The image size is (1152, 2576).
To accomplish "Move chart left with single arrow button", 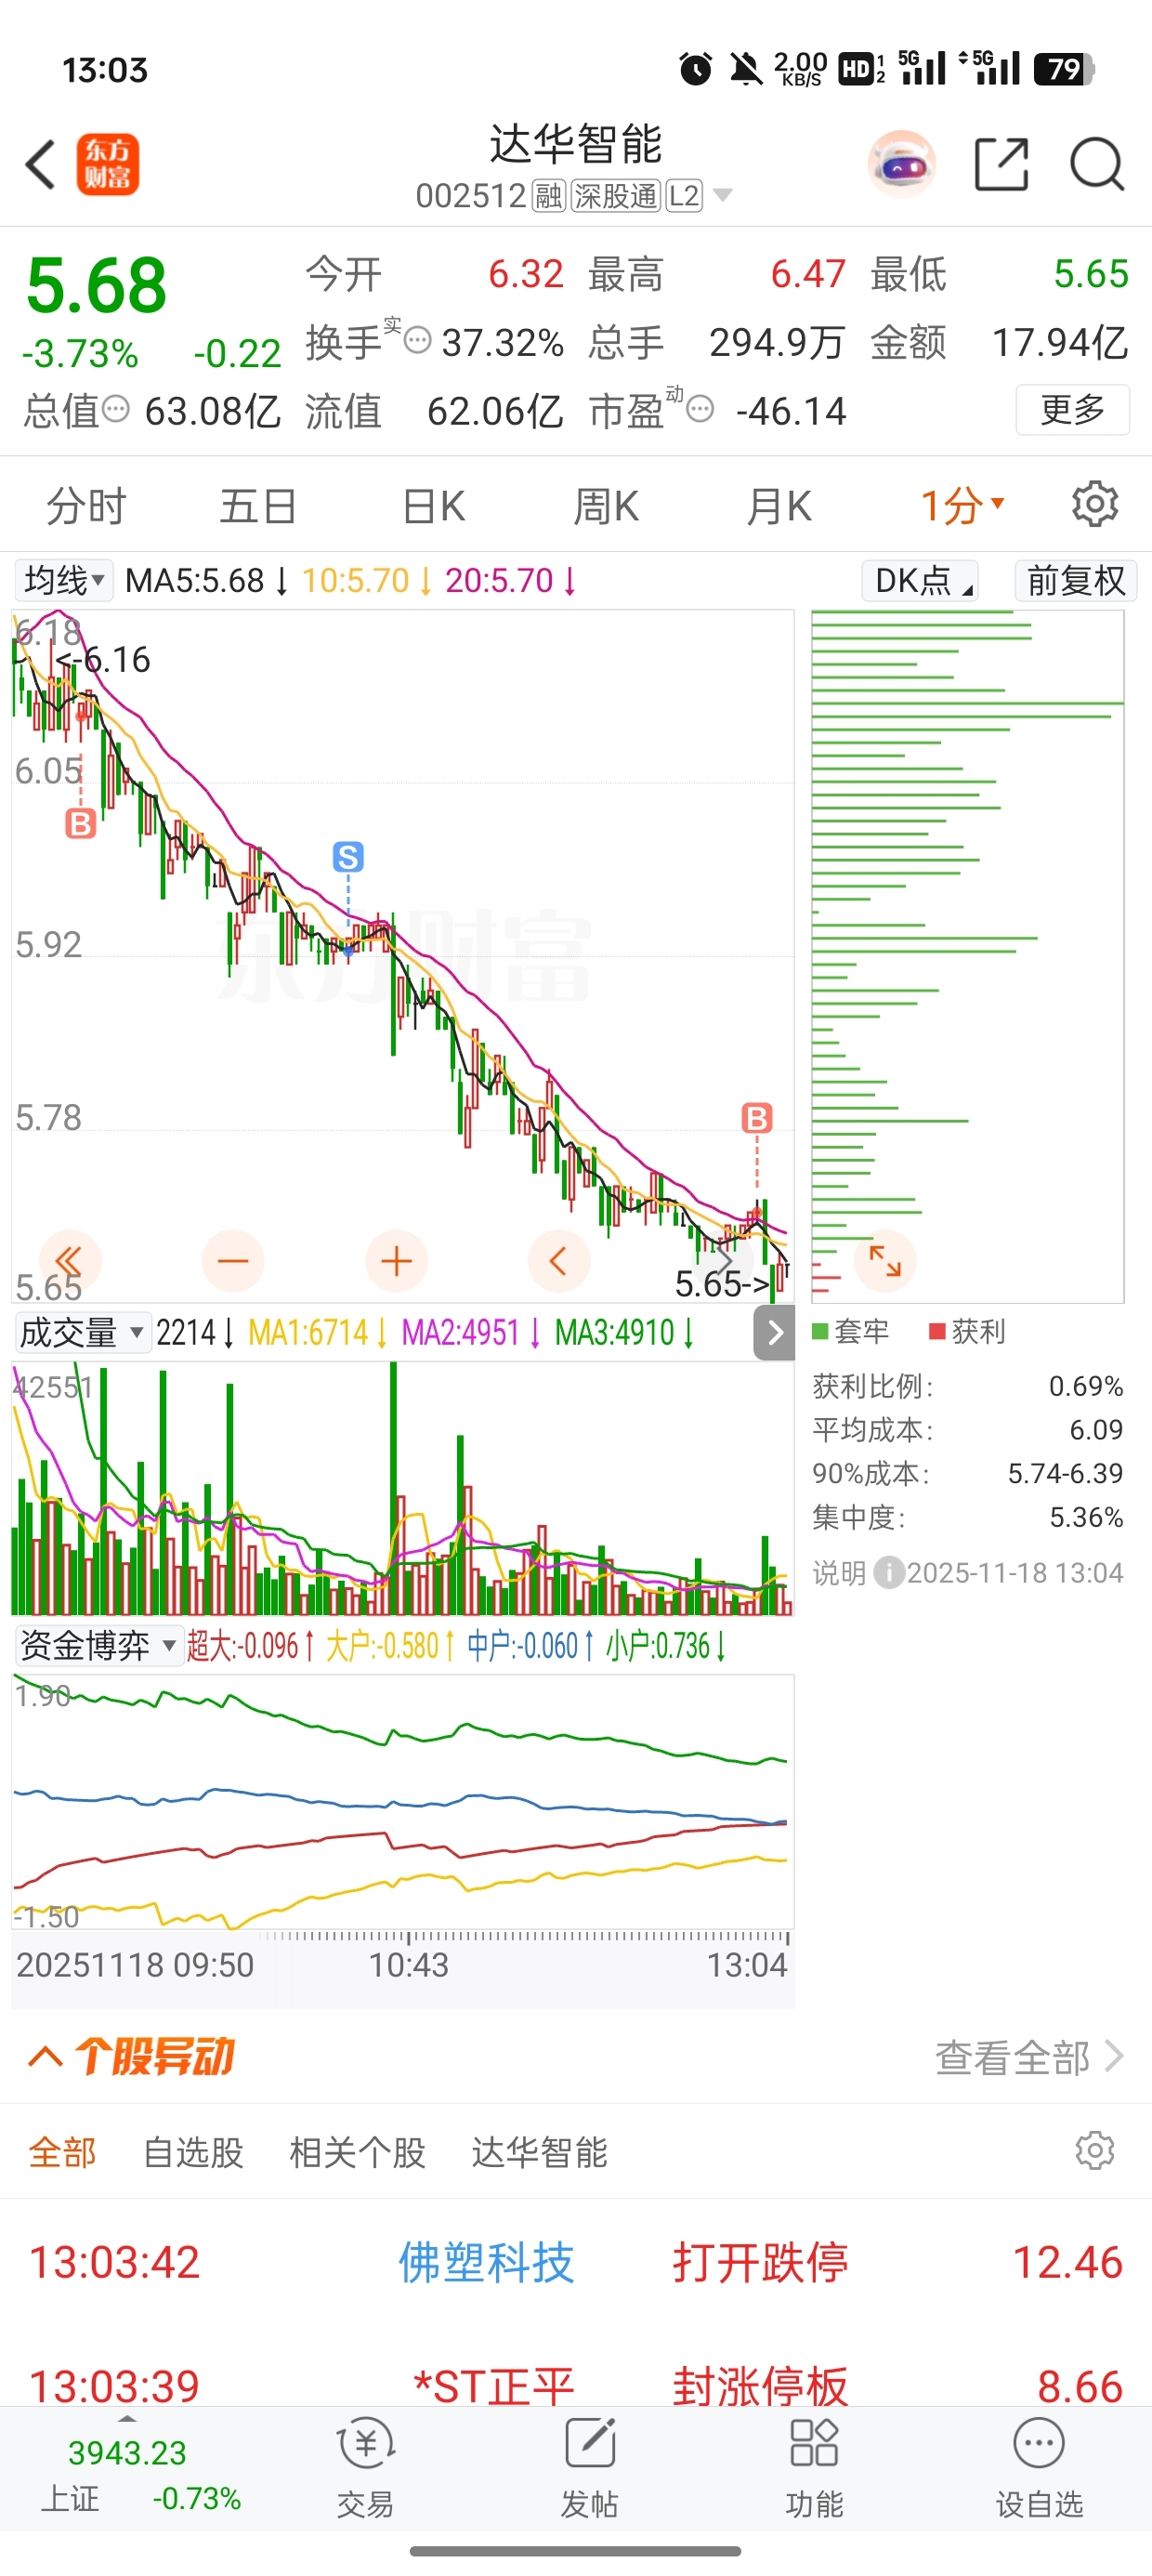I will (x=559, y=1261).
